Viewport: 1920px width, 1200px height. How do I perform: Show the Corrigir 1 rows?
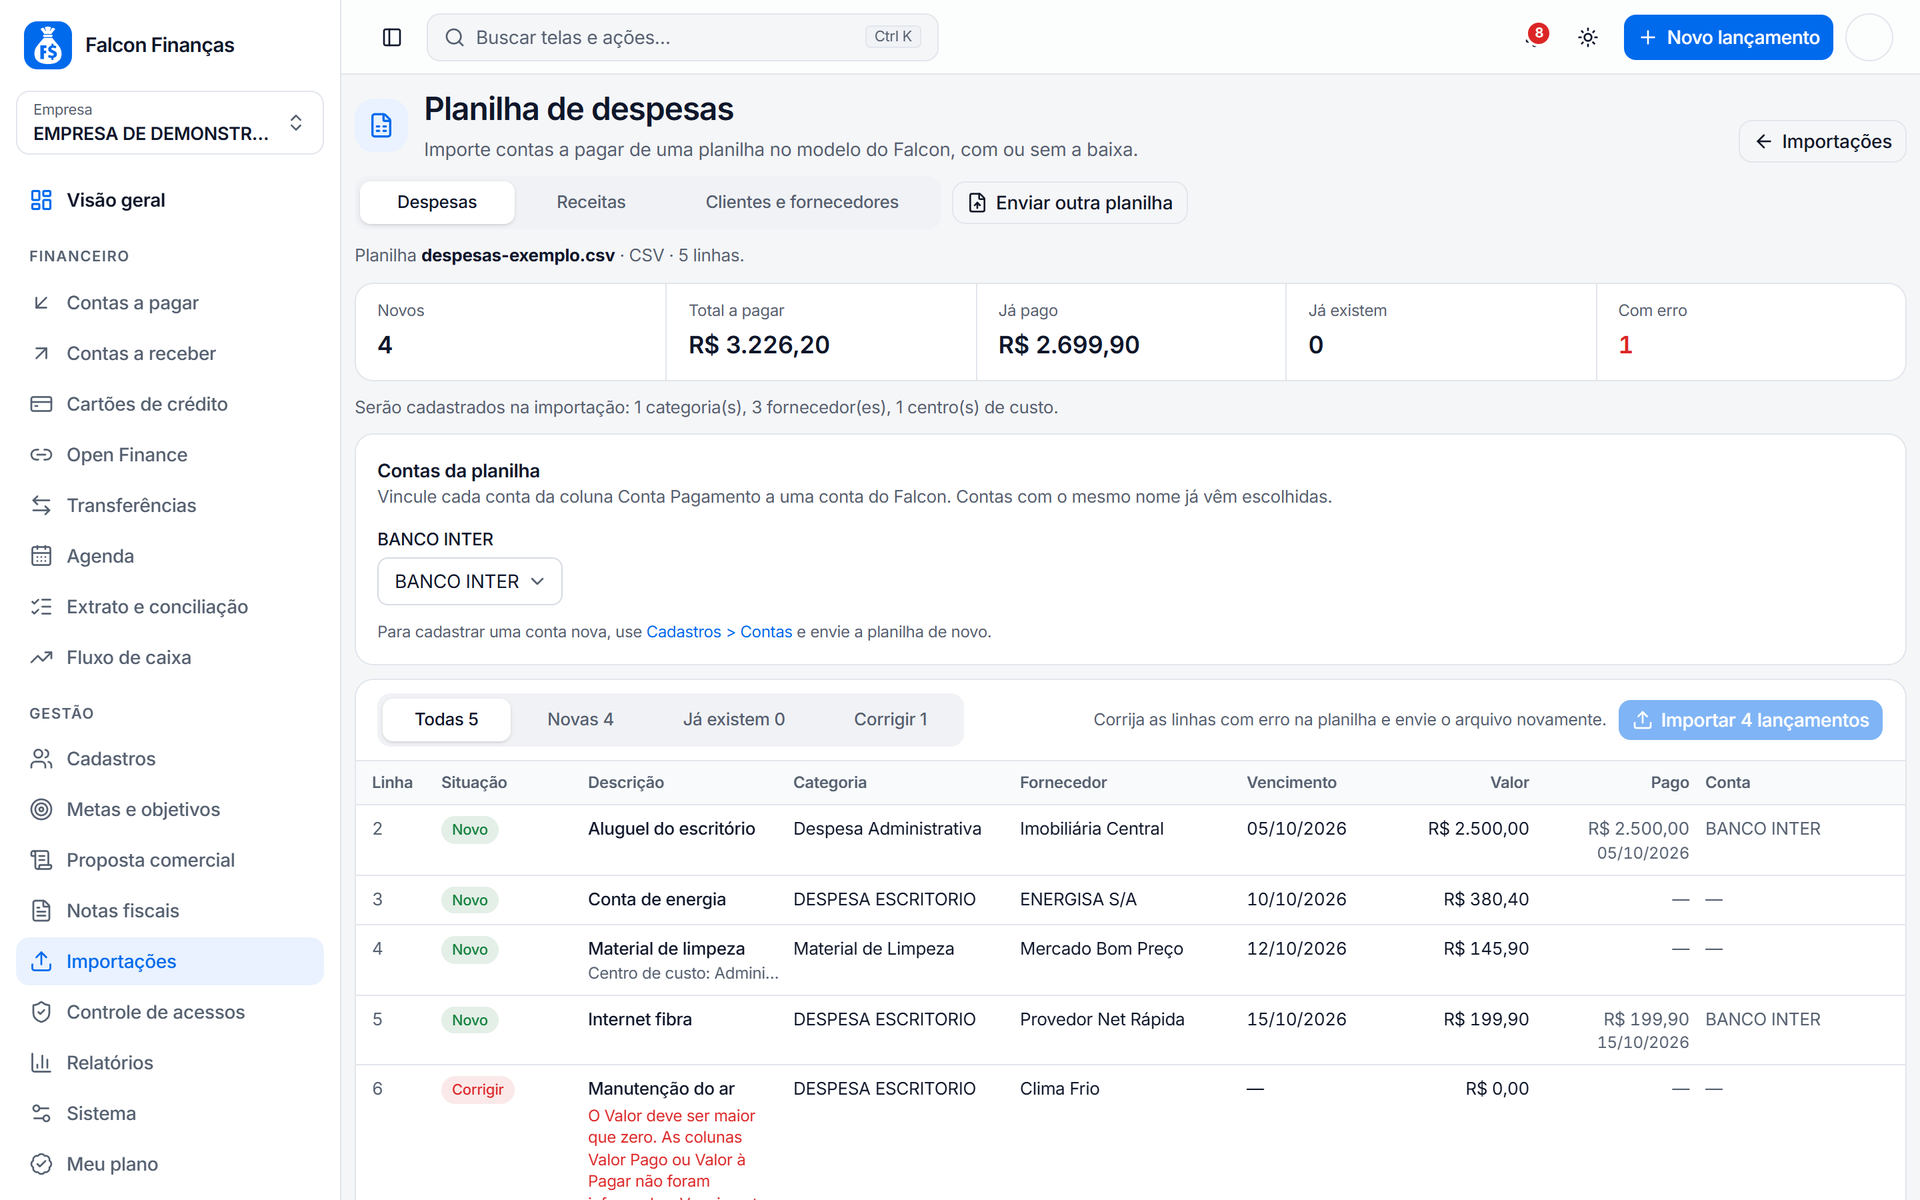click(x=891, y=720)
